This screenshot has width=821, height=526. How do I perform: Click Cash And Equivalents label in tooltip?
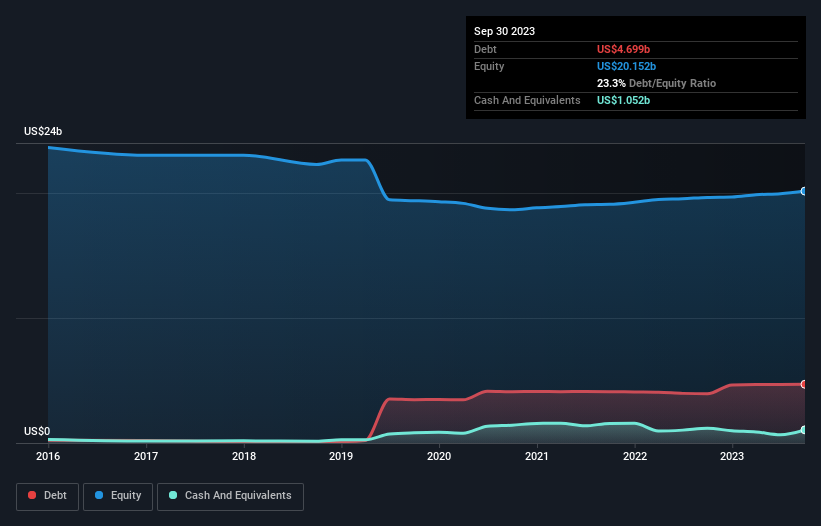[527, 100]
